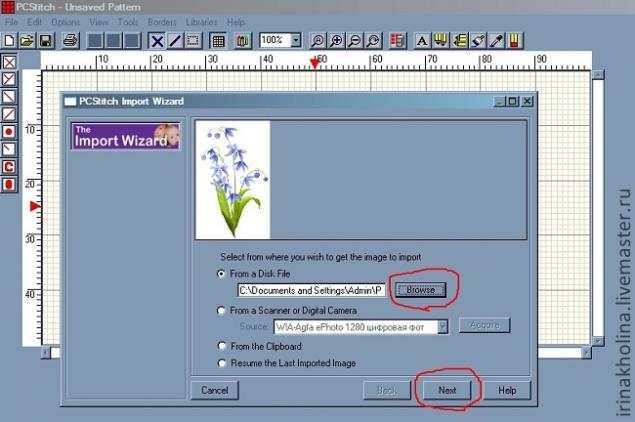Create a new pattern with toolbar icon
635x422 pixels.
9,41
